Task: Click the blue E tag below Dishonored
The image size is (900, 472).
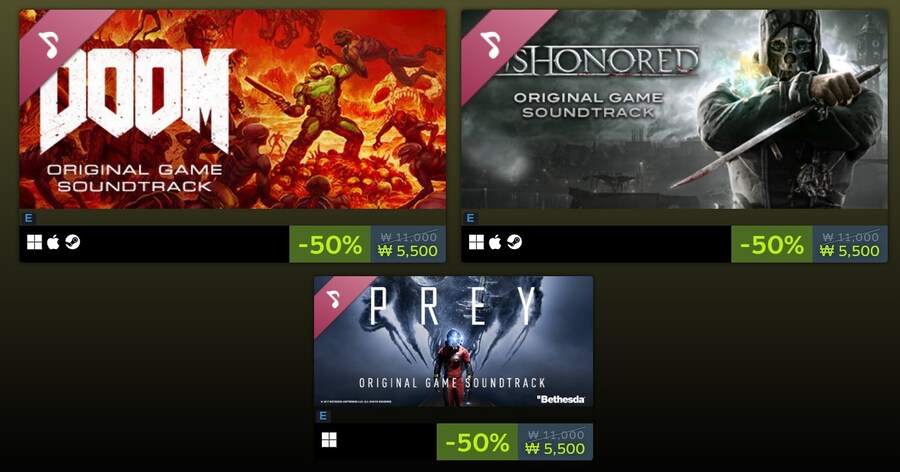Action: click(x=470, y=218)
